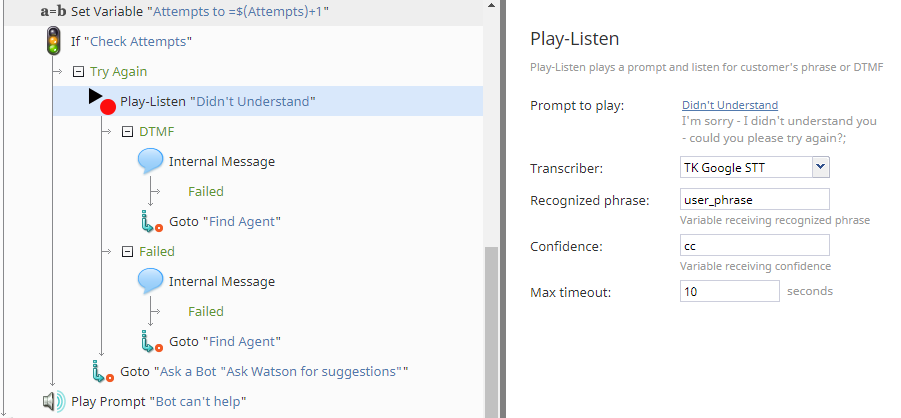The width and height of the screenshot is (901, 418).
Task: Collapse the DTMF branch
Action: tap(127, 131)
